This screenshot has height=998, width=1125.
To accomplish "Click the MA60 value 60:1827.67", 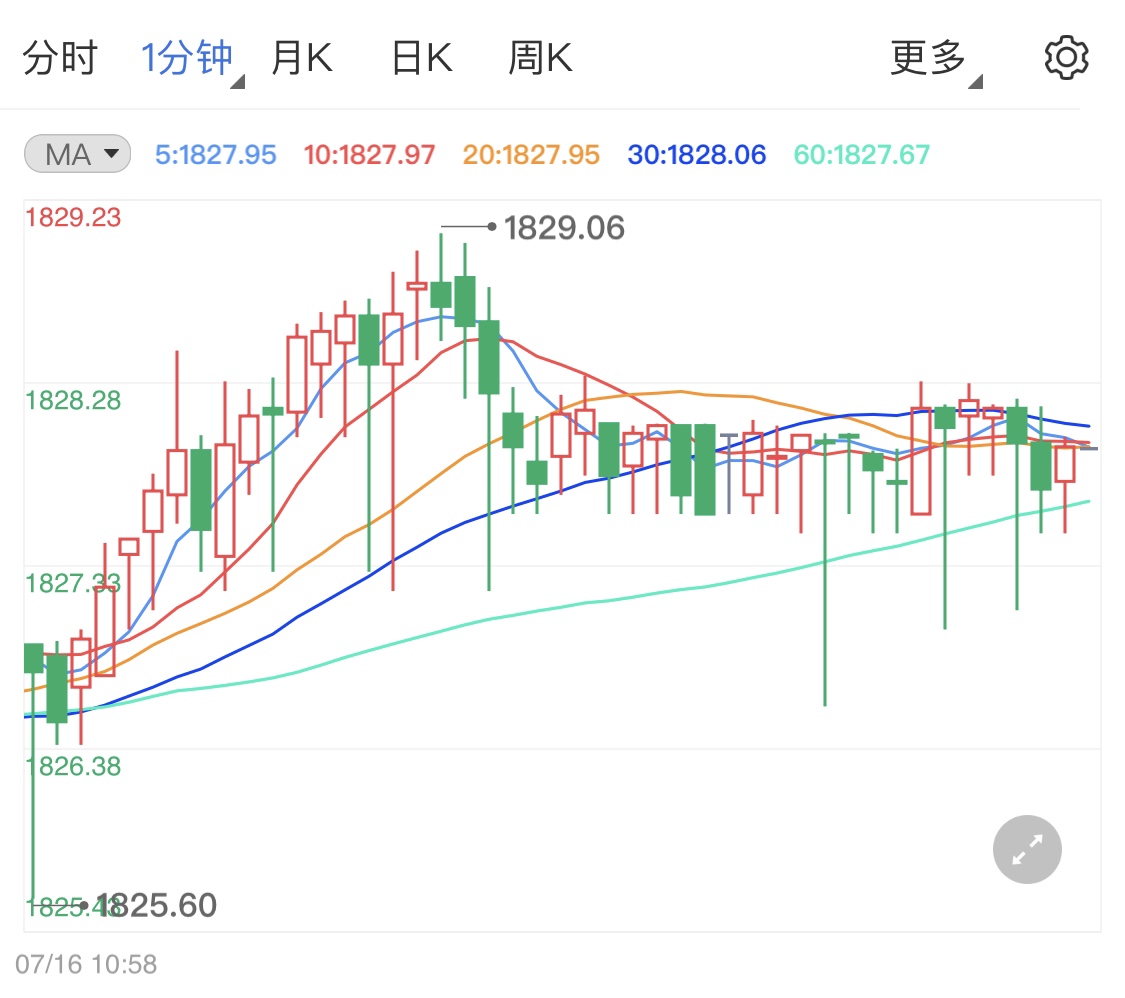I will pyautogui.click(x=861, y=155).
